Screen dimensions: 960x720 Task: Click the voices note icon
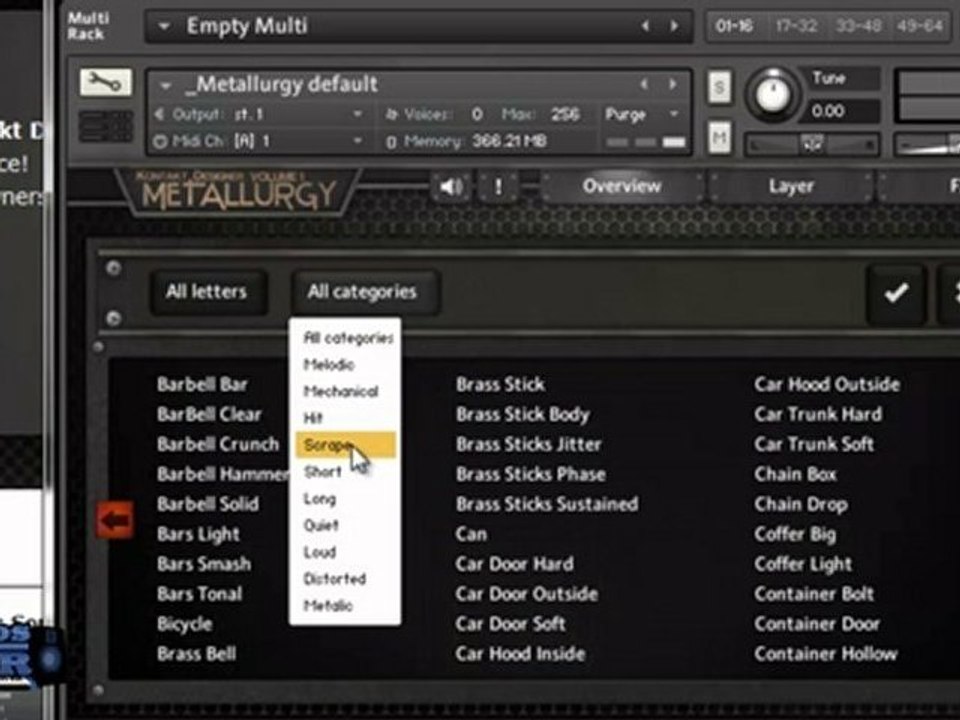pyautogui.click(x=392, y=114)
